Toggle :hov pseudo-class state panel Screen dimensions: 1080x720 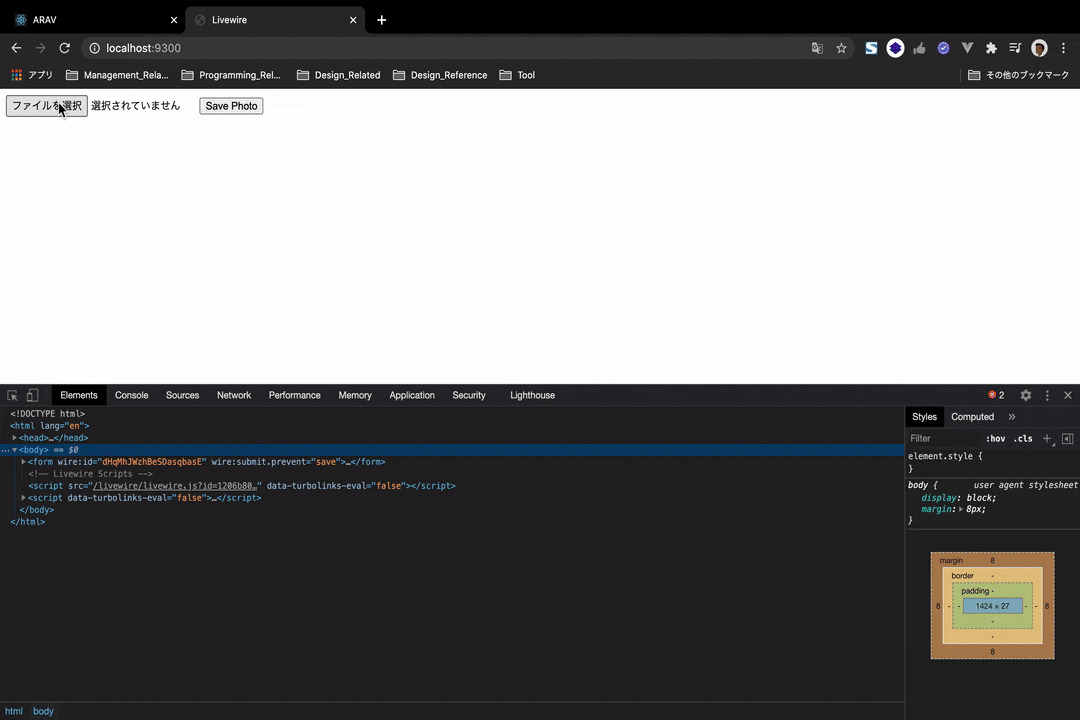click(996, 438)
